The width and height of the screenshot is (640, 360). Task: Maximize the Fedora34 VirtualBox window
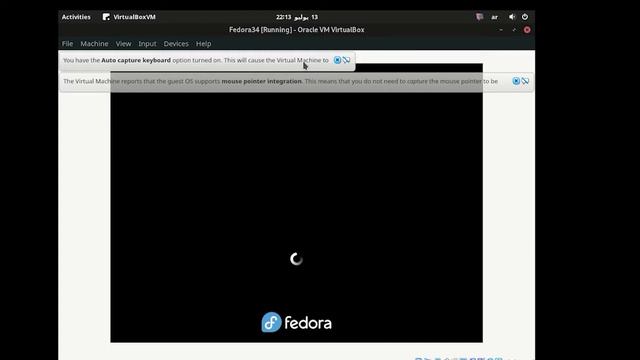[x=514, y=30]
